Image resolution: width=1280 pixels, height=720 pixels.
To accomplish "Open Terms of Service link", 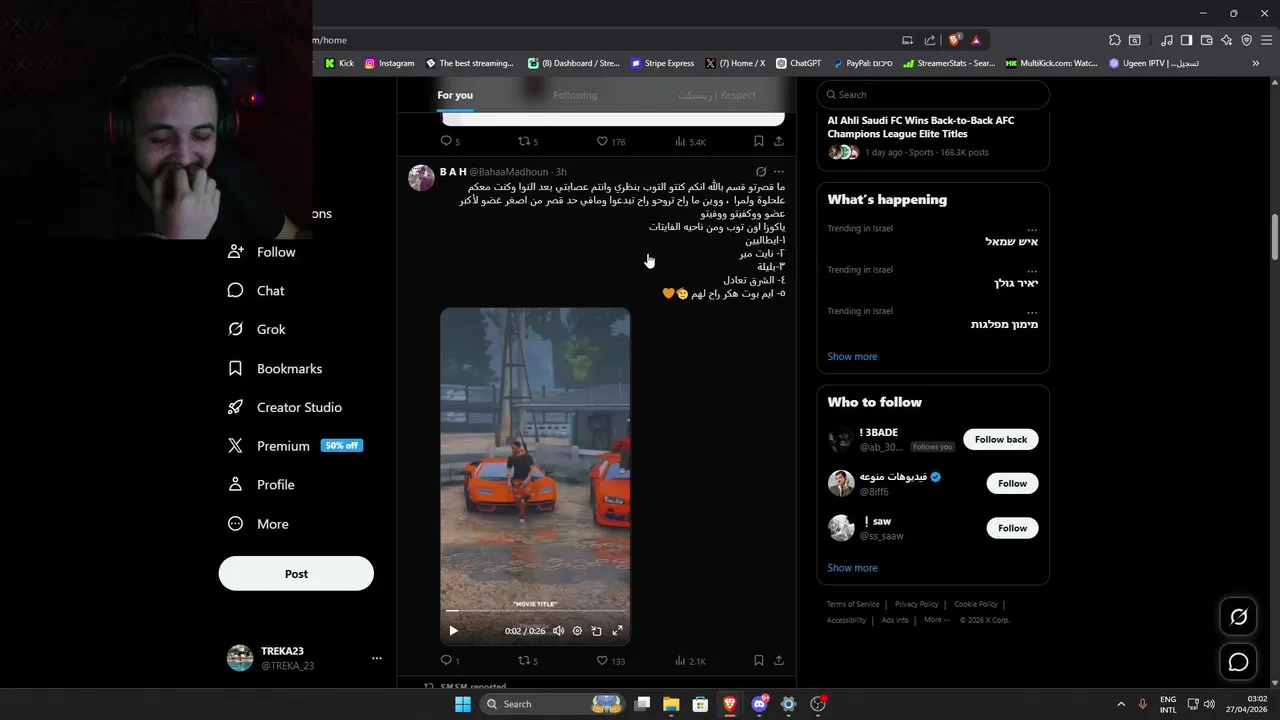I will tap(853, 604).
